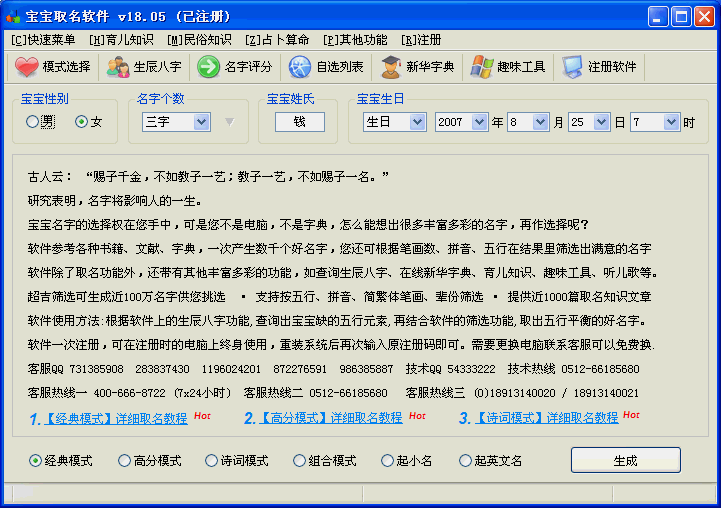The height and width of the screenshot is (508, 721).
Task: Choose 诗词模式 radio option
Action: tap(211, 461)
